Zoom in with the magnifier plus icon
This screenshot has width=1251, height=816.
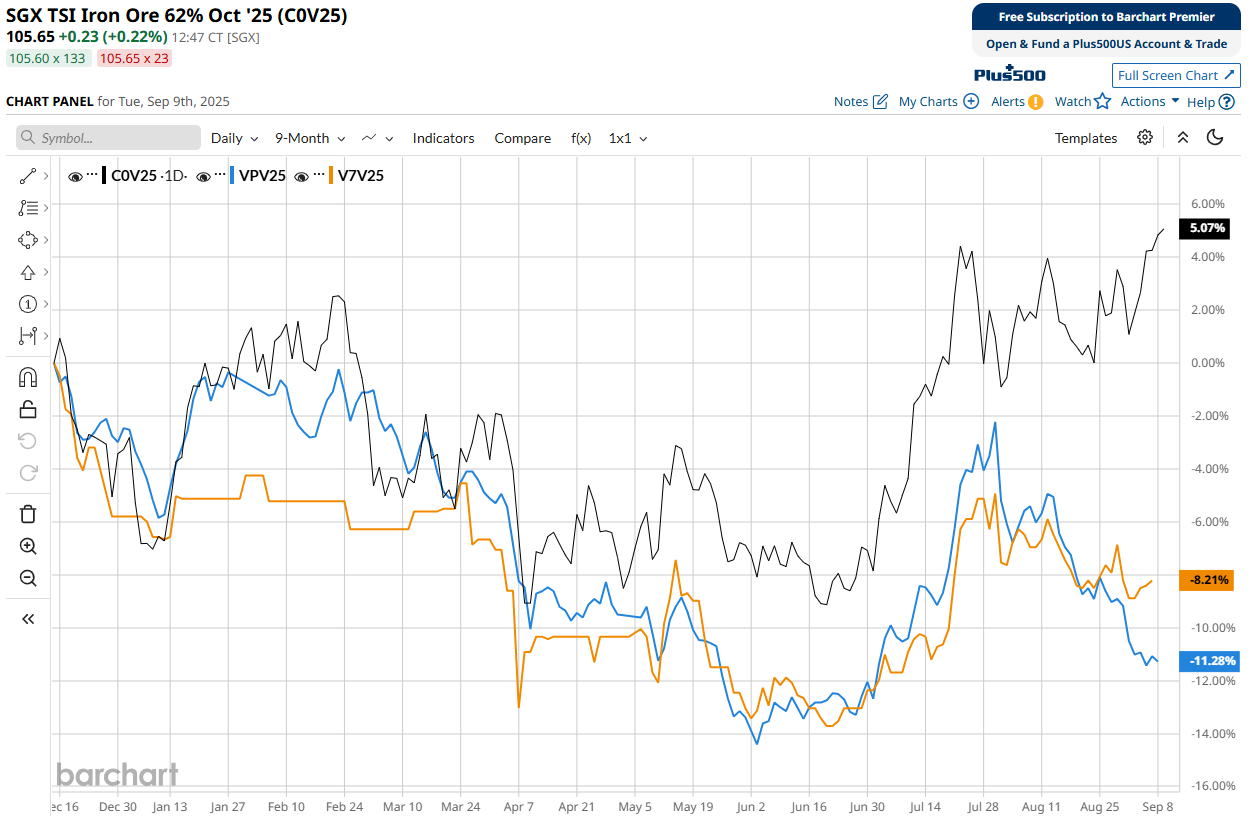[x=28, y=546]
